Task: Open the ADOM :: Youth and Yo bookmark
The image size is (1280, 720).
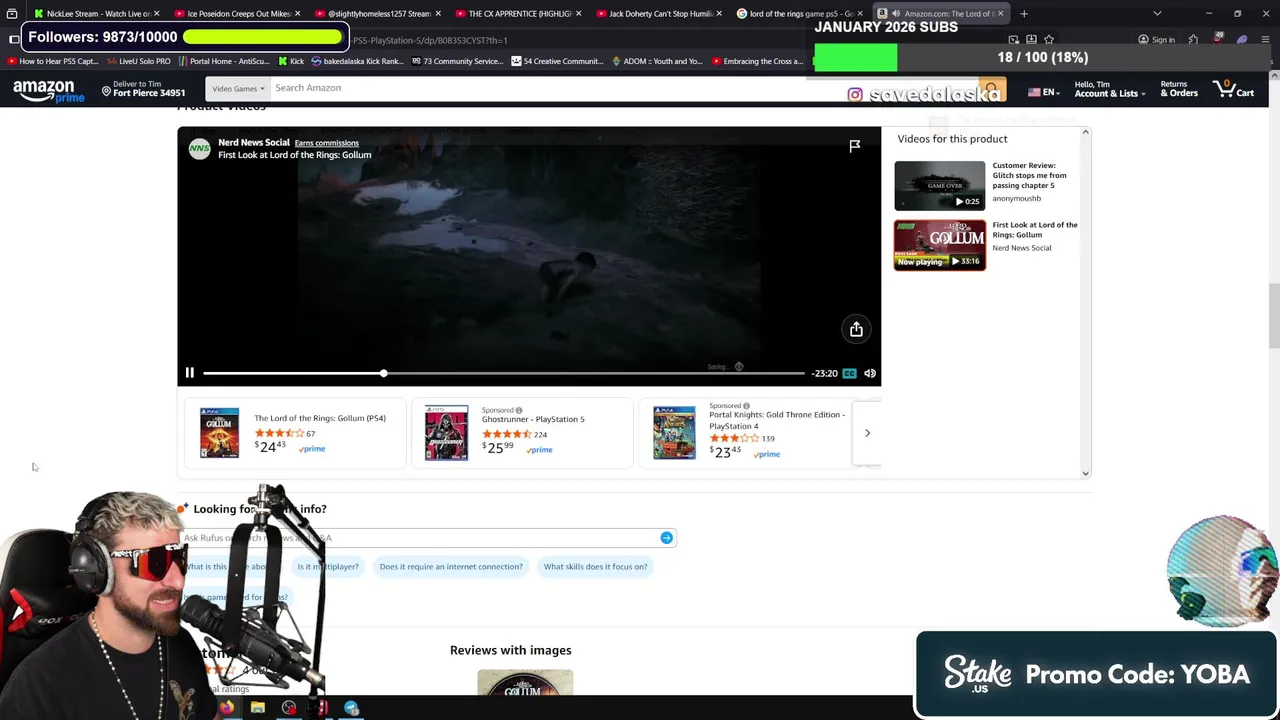Action: [x=656, y=61]
